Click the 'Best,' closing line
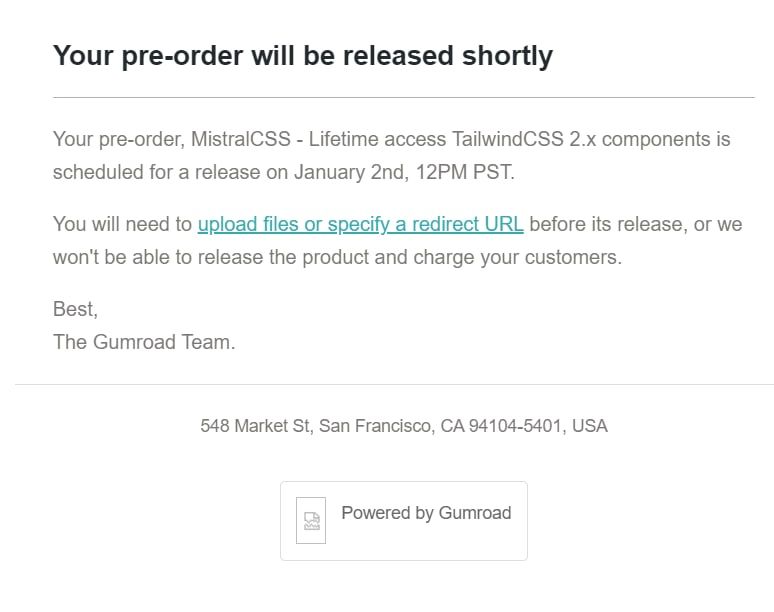 (x=76, y=309)
